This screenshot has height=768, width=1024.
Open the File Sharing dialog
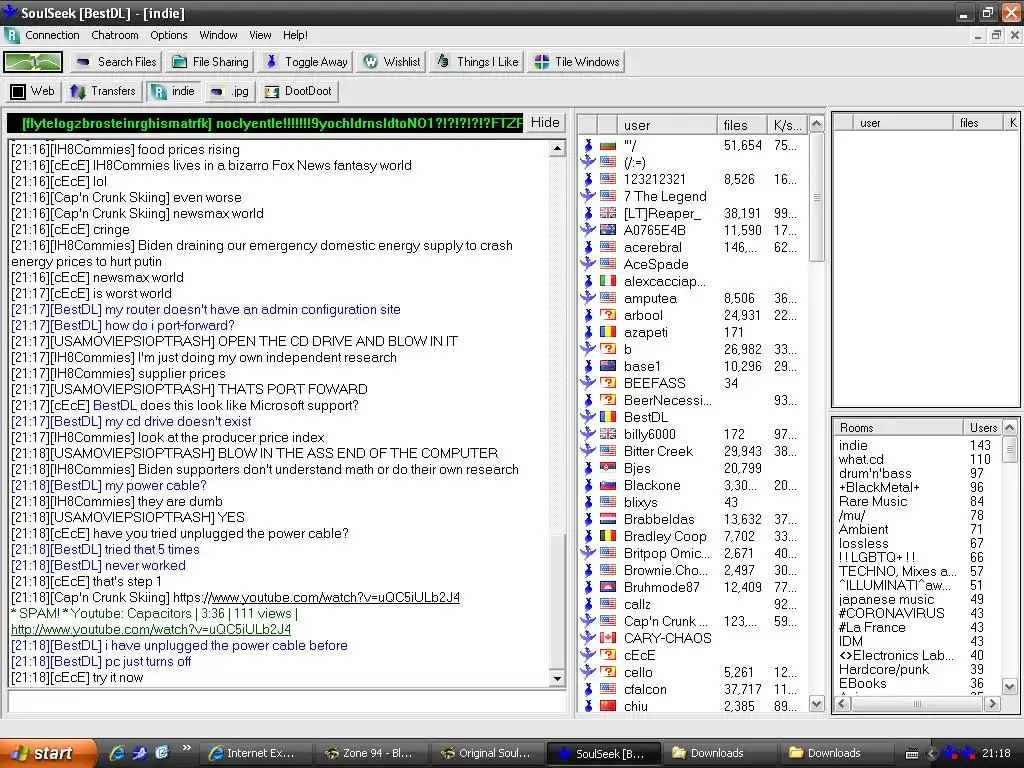tap(210, 62)
